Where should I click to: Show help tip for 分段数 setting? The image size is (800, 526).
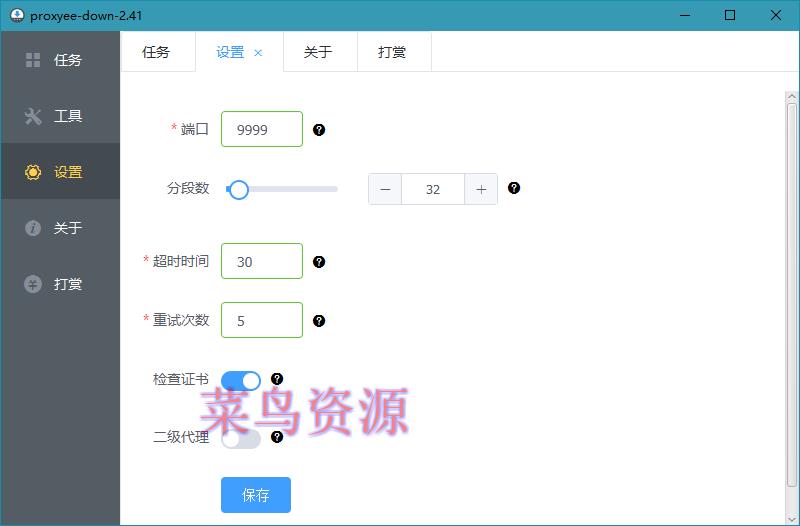pos(514,188)
